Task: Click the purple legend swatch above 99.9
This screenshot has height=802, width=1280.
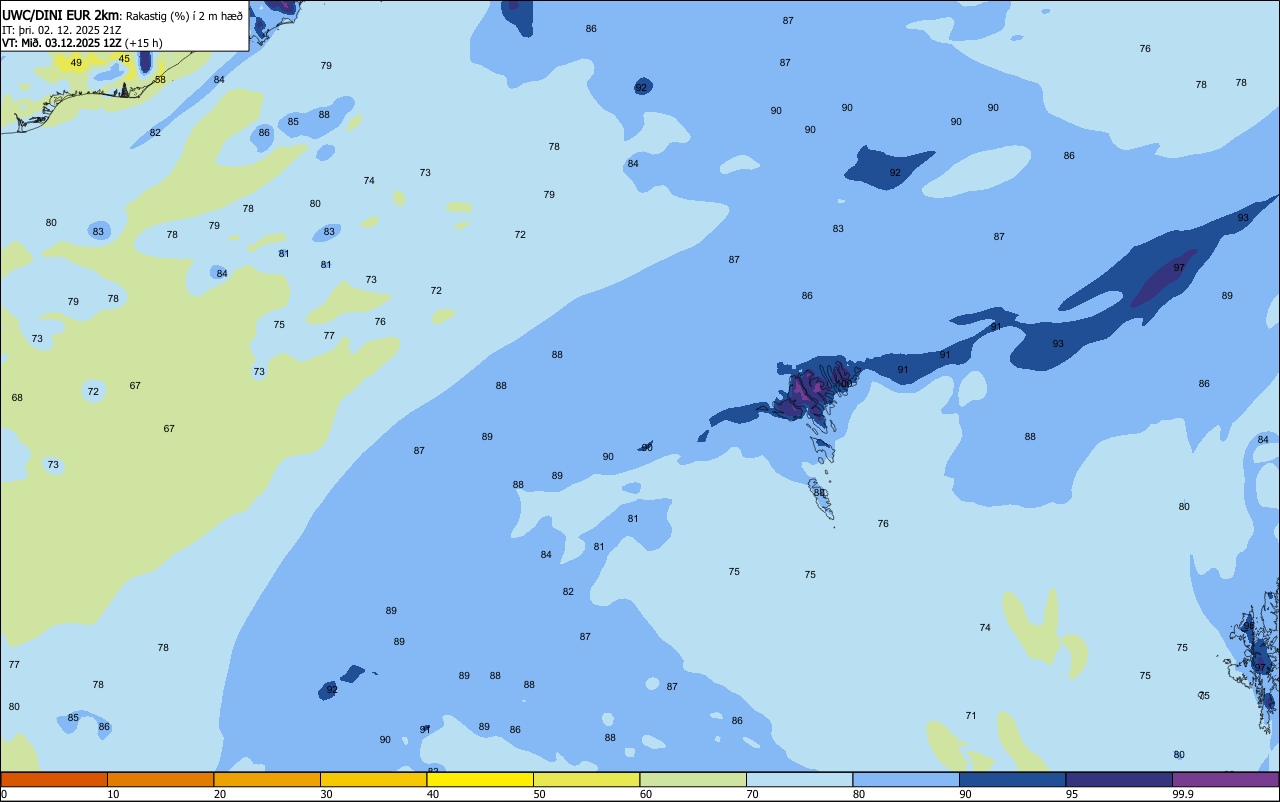Action: 1226,779
